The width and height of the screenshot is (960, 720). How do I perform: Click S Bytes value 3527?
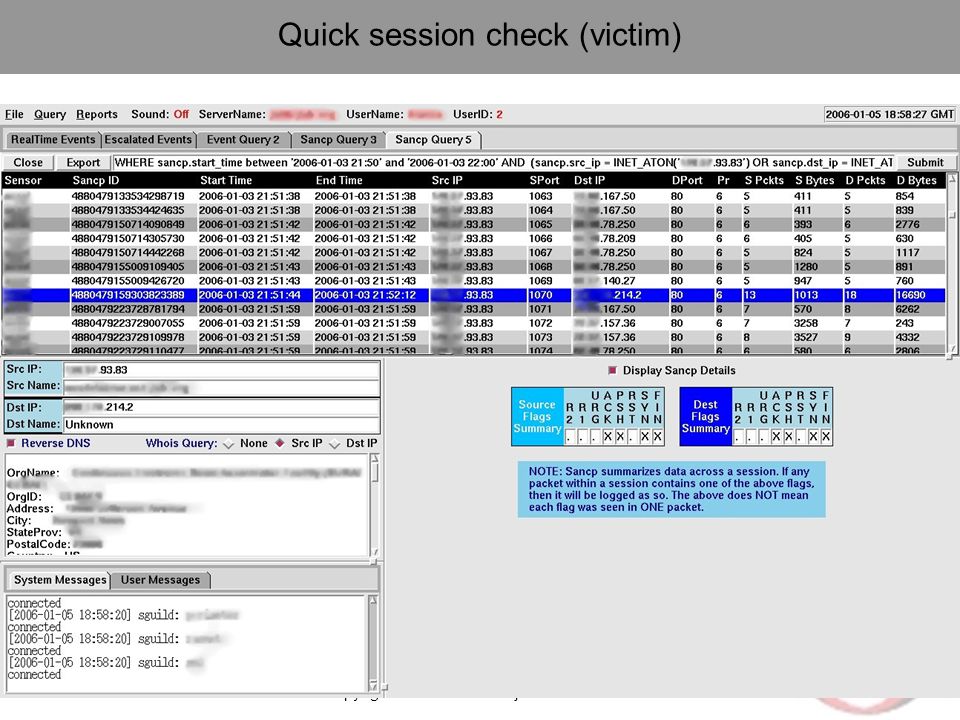pos(806,337)
